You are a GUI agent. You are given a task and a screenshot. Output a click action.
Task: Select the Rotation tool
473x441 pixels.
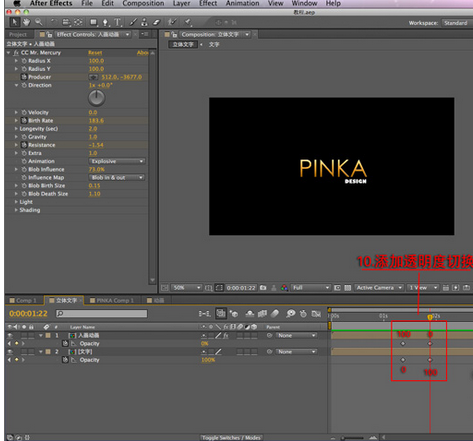tap(54, 22)
